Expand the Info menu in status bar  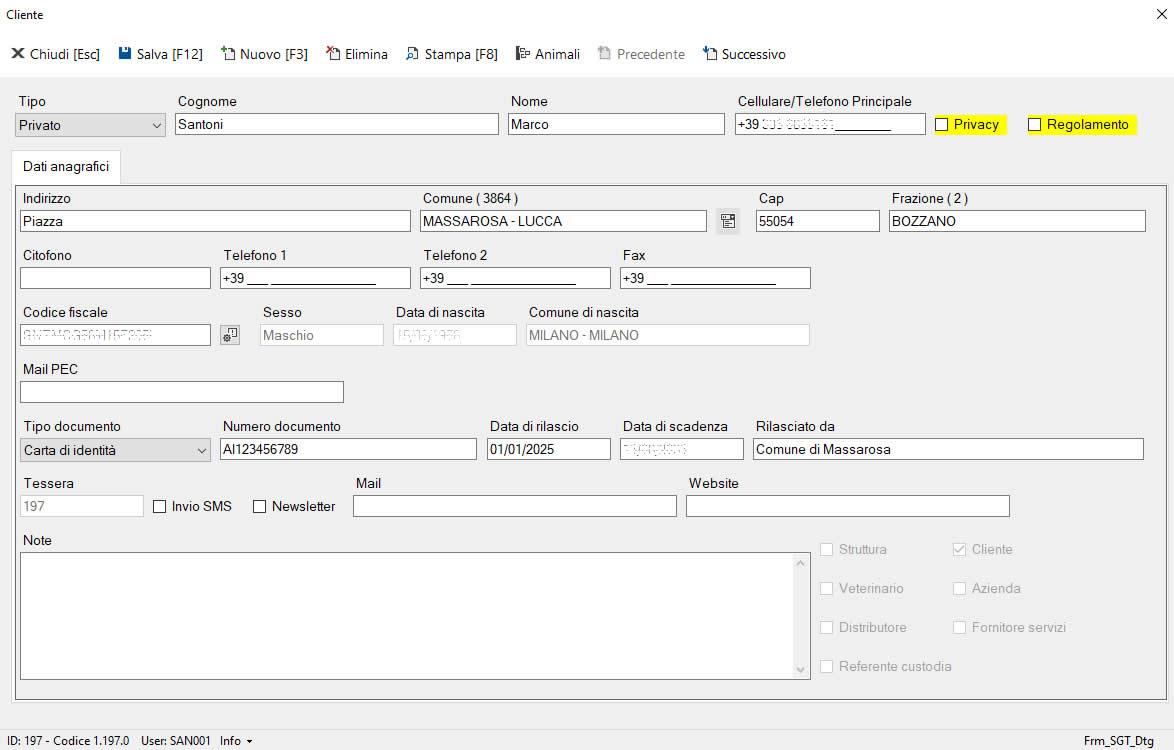[236, 741]
